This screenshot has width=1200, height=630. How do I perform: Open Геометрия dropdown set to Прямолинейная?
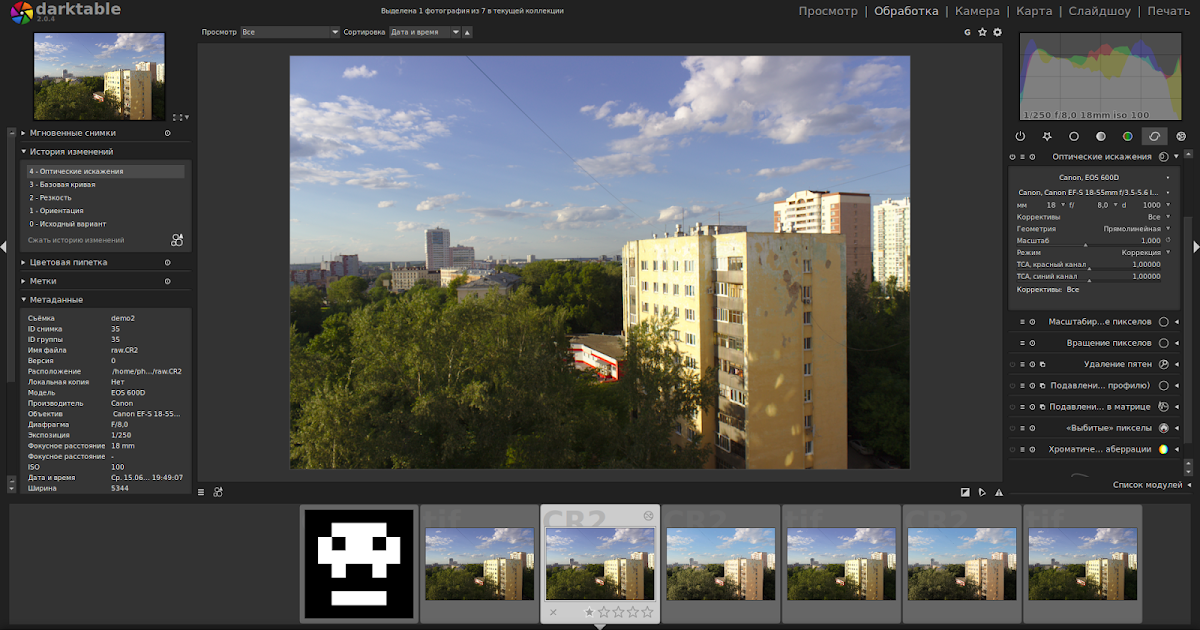pos(1094,228)
